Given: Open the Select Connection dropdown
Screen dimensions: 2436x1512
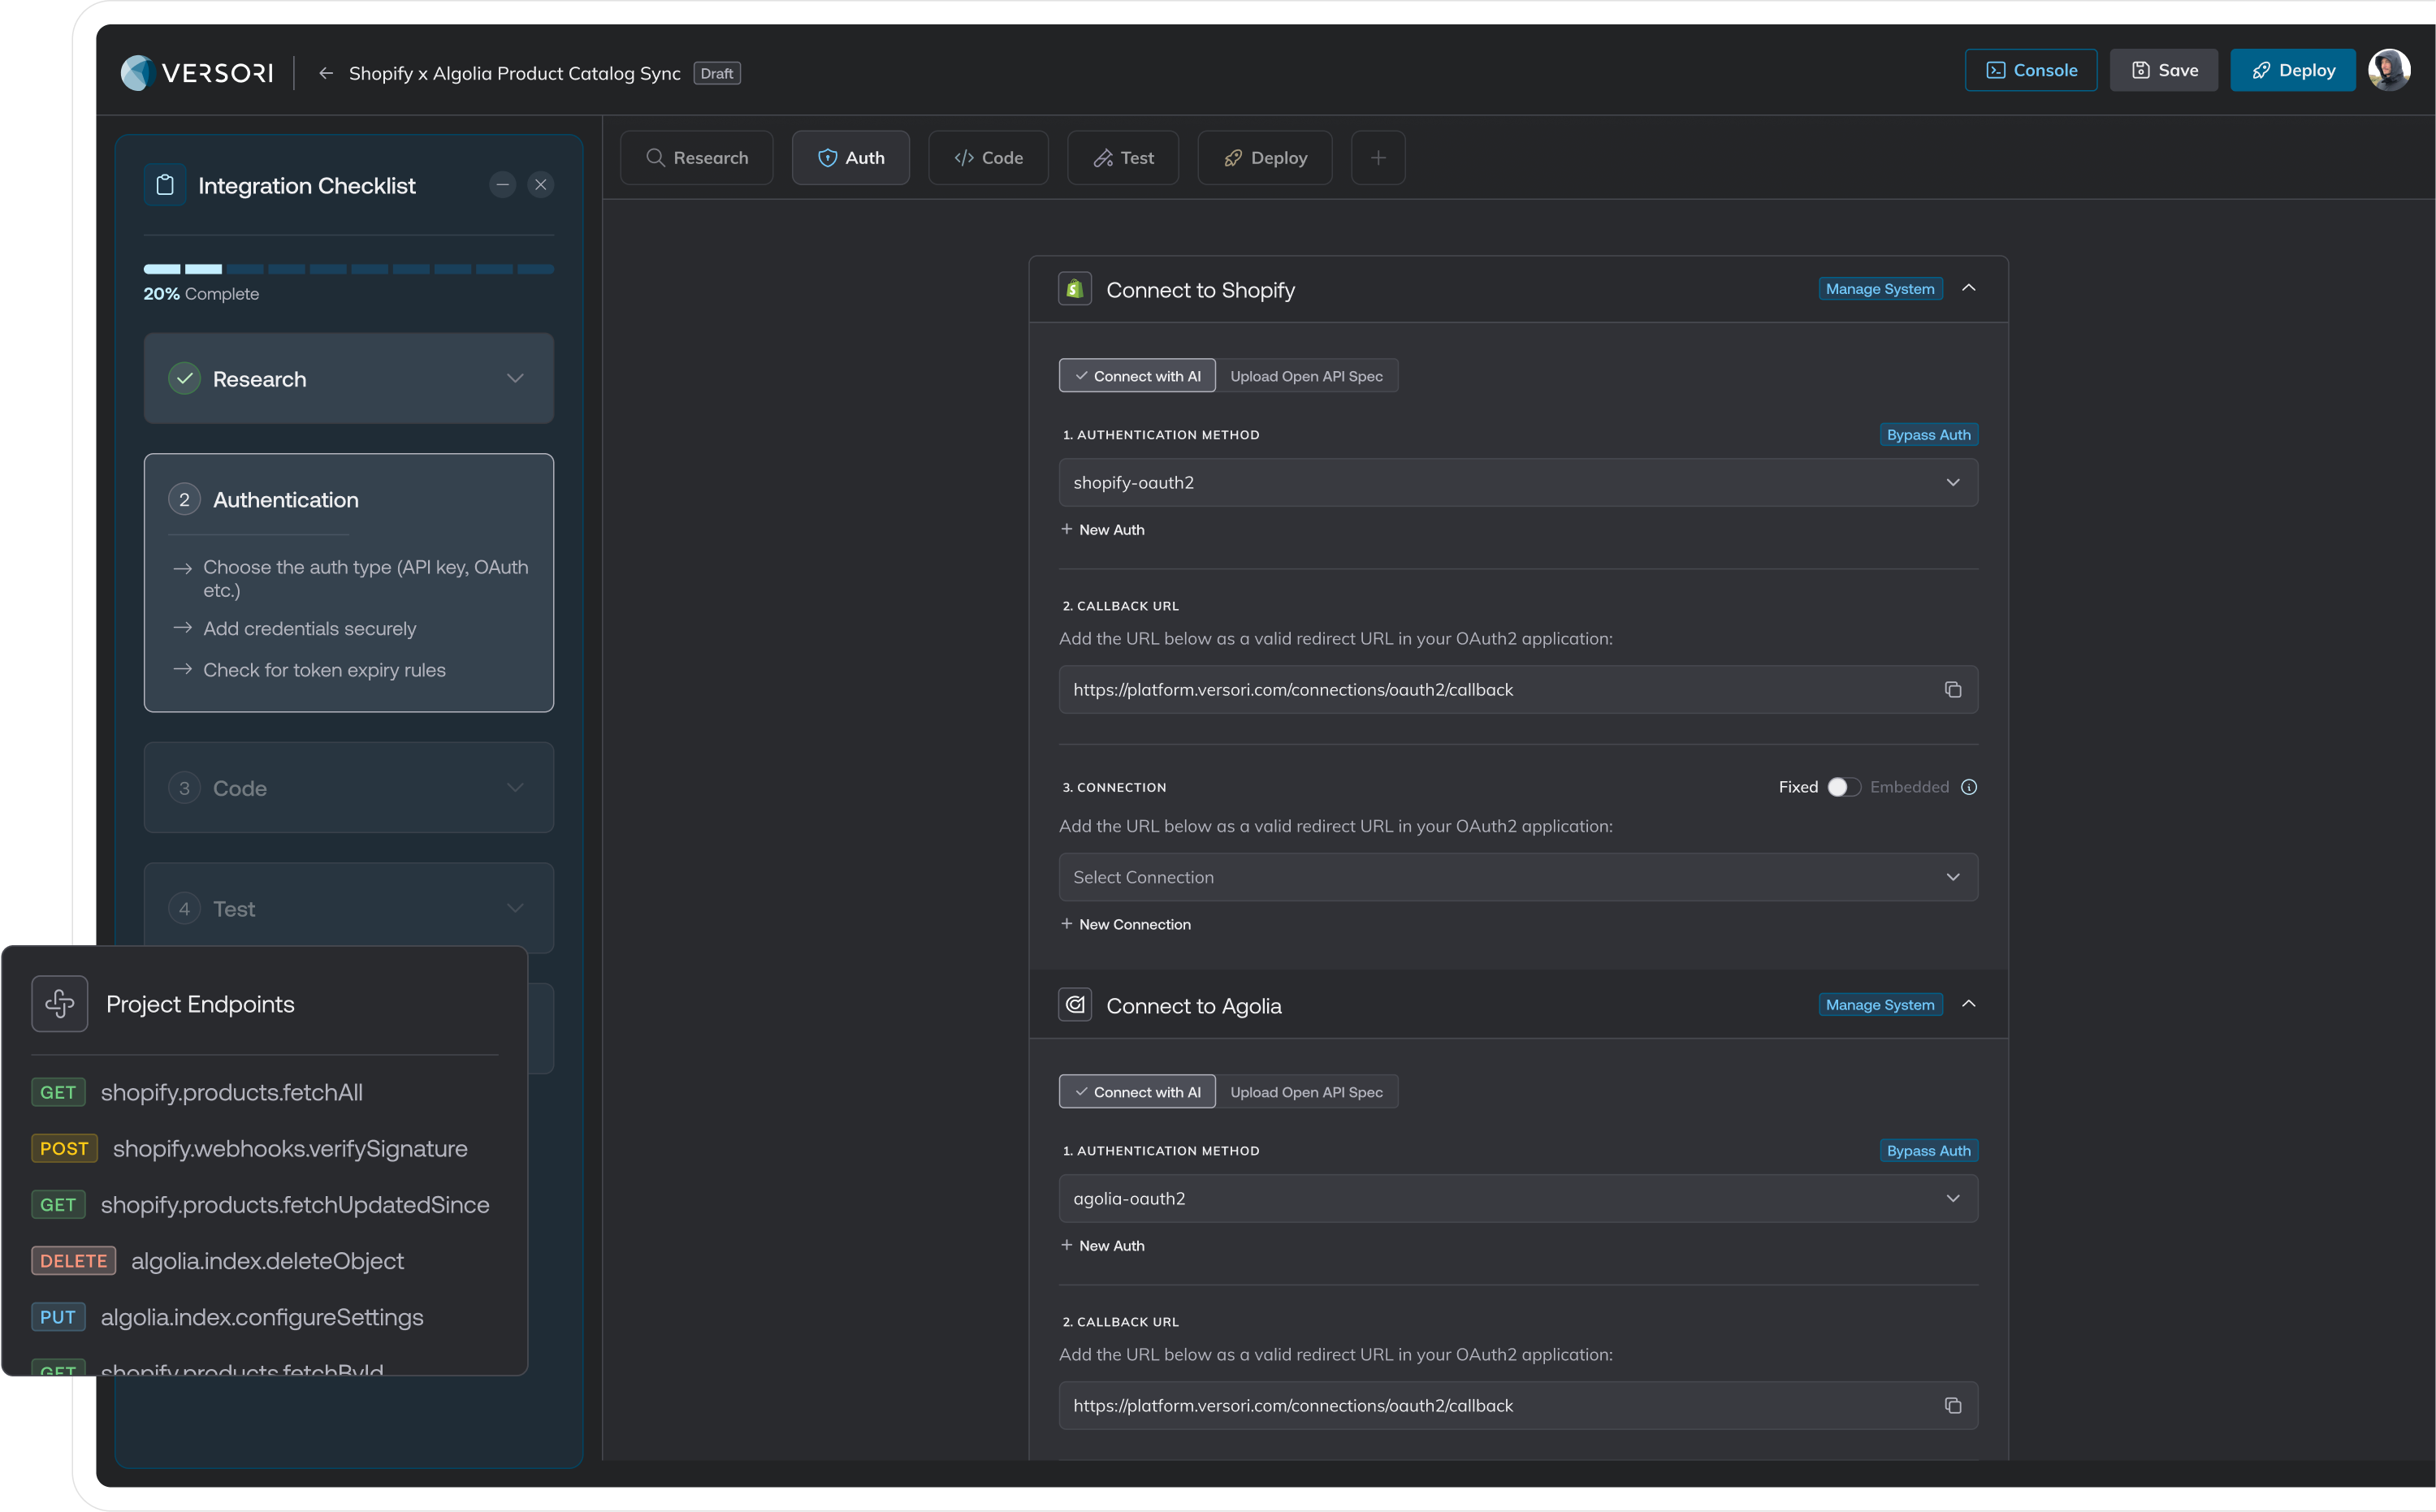Looking at the screenshot, I should pos(1518,877).
